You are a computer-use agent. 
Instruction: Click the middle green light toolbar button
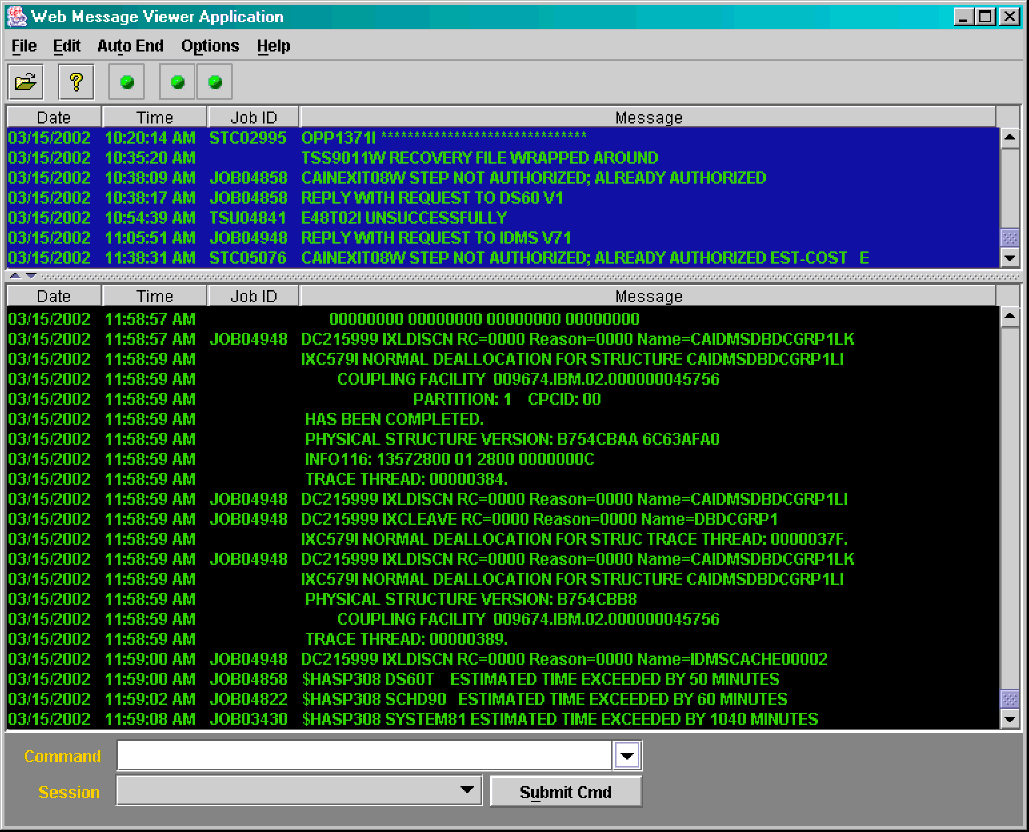[x=177, y=82]
